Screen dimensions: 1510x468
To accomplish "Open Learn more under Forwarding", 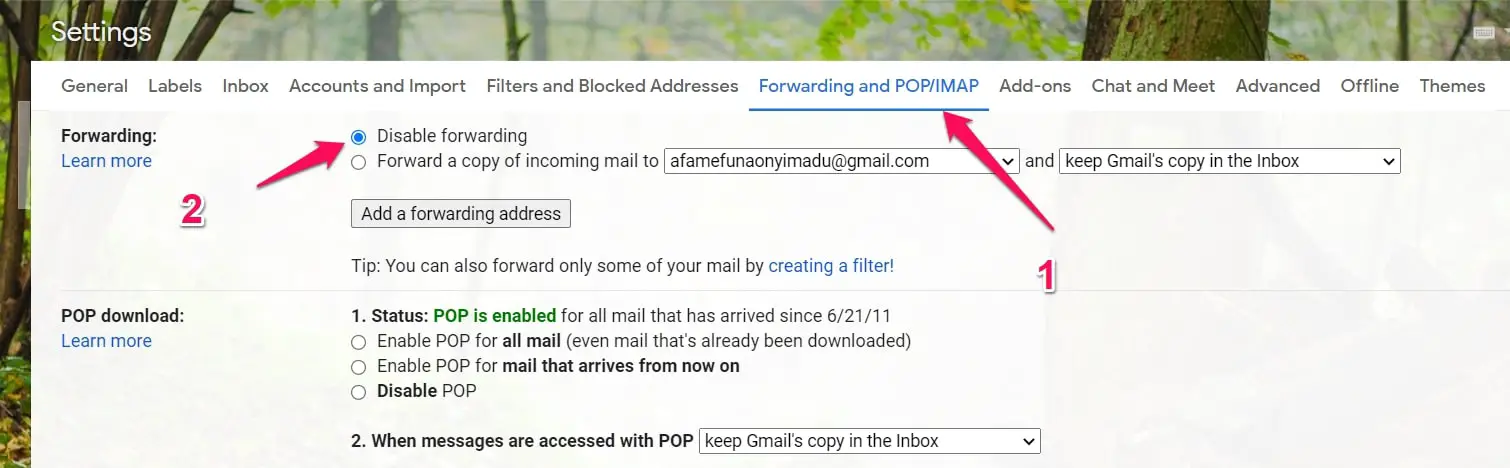I will pos(106,161).
